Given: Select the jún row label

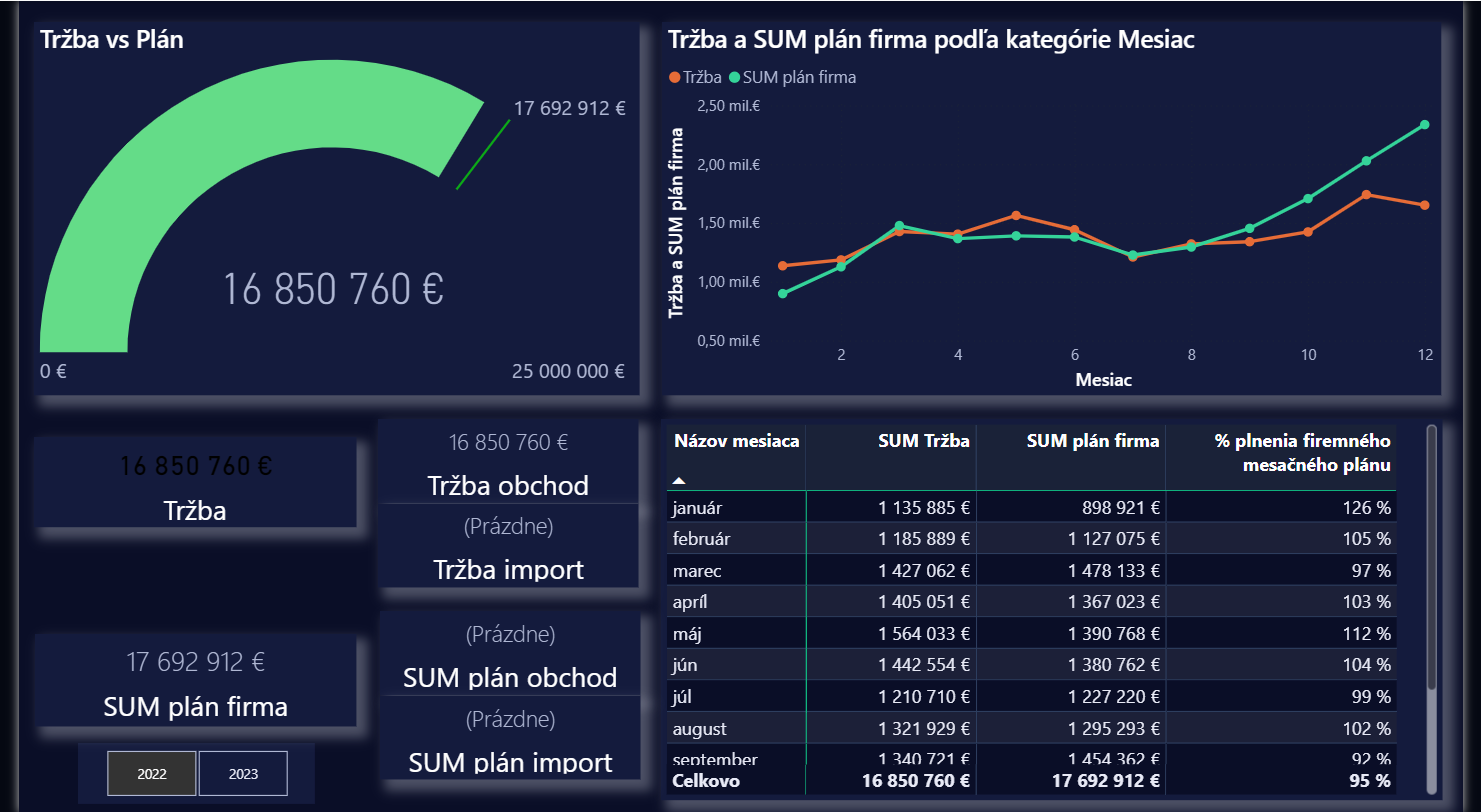Looking at the screenshot, I should coord(685,665).
